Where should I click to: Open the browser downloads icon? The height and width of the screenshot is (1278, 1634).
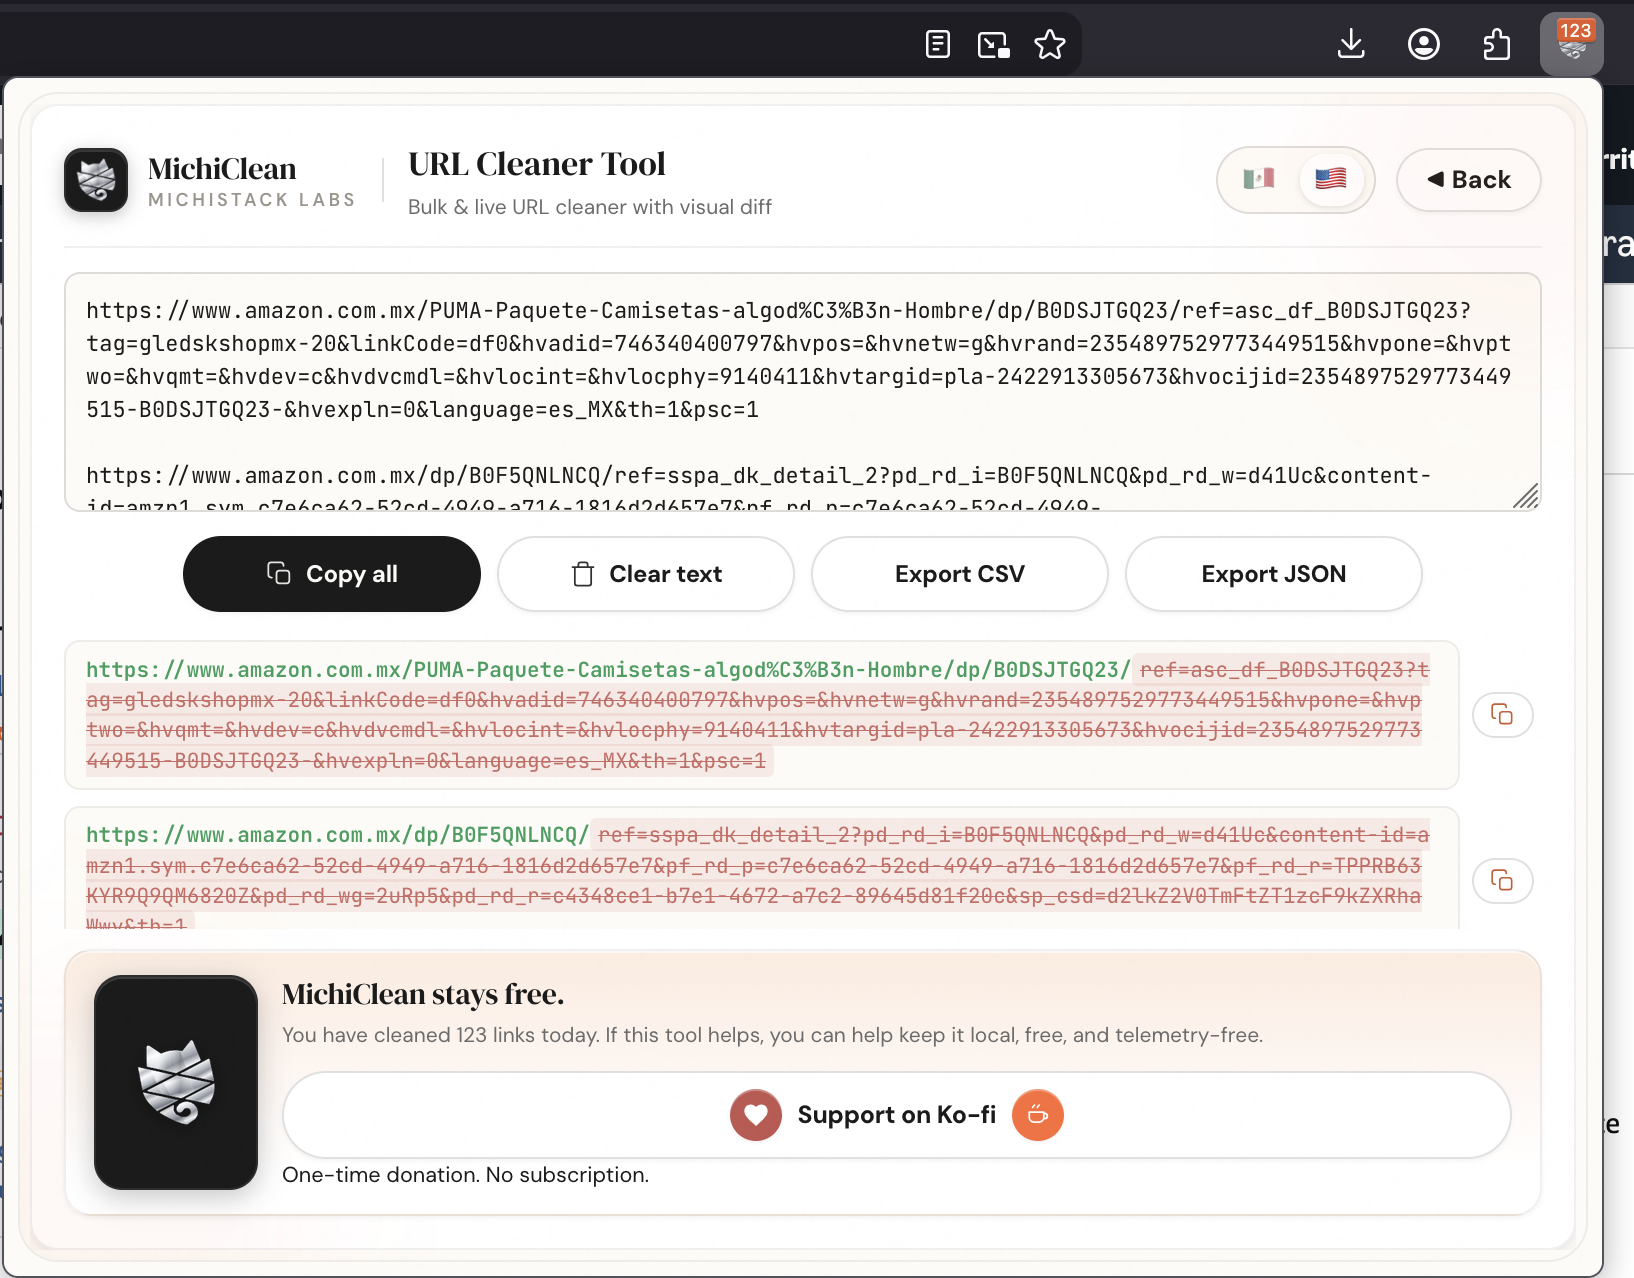(1351, 44)
